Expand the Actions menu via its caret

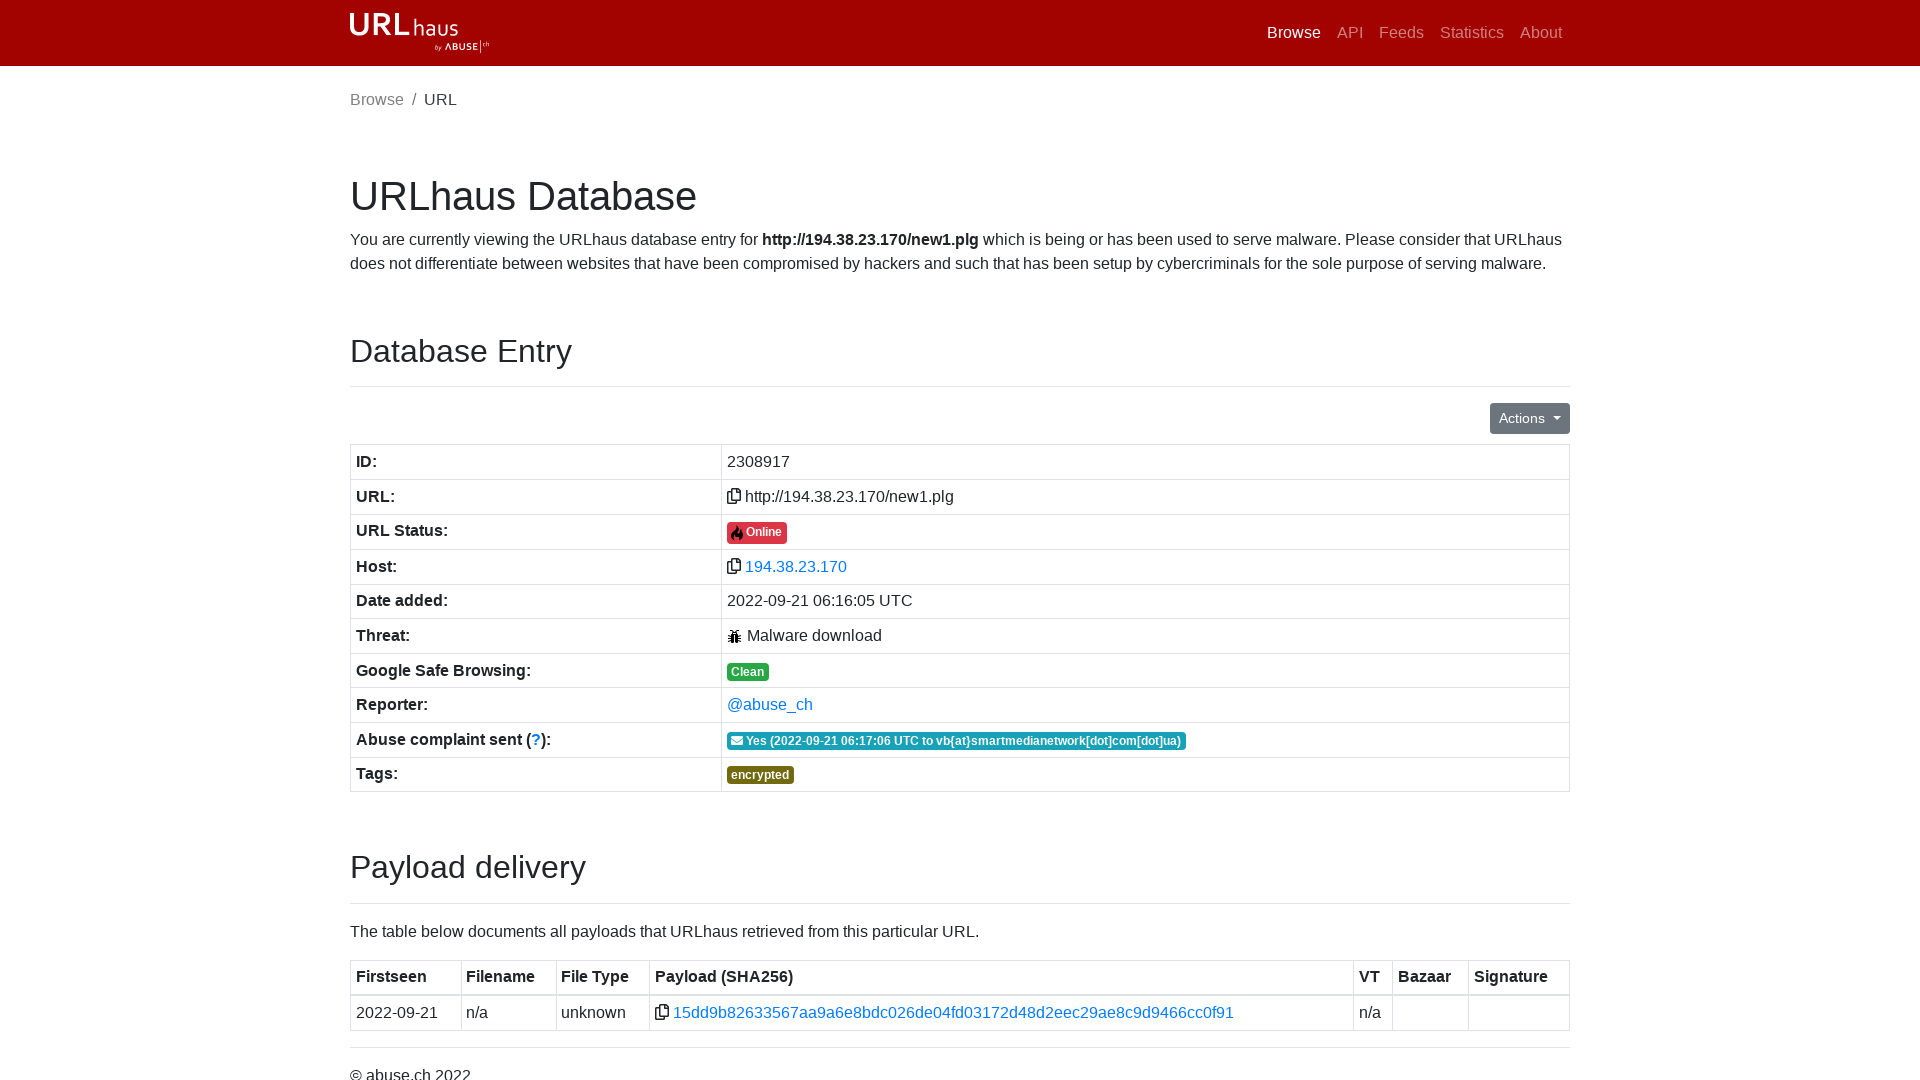point(1555,418)
